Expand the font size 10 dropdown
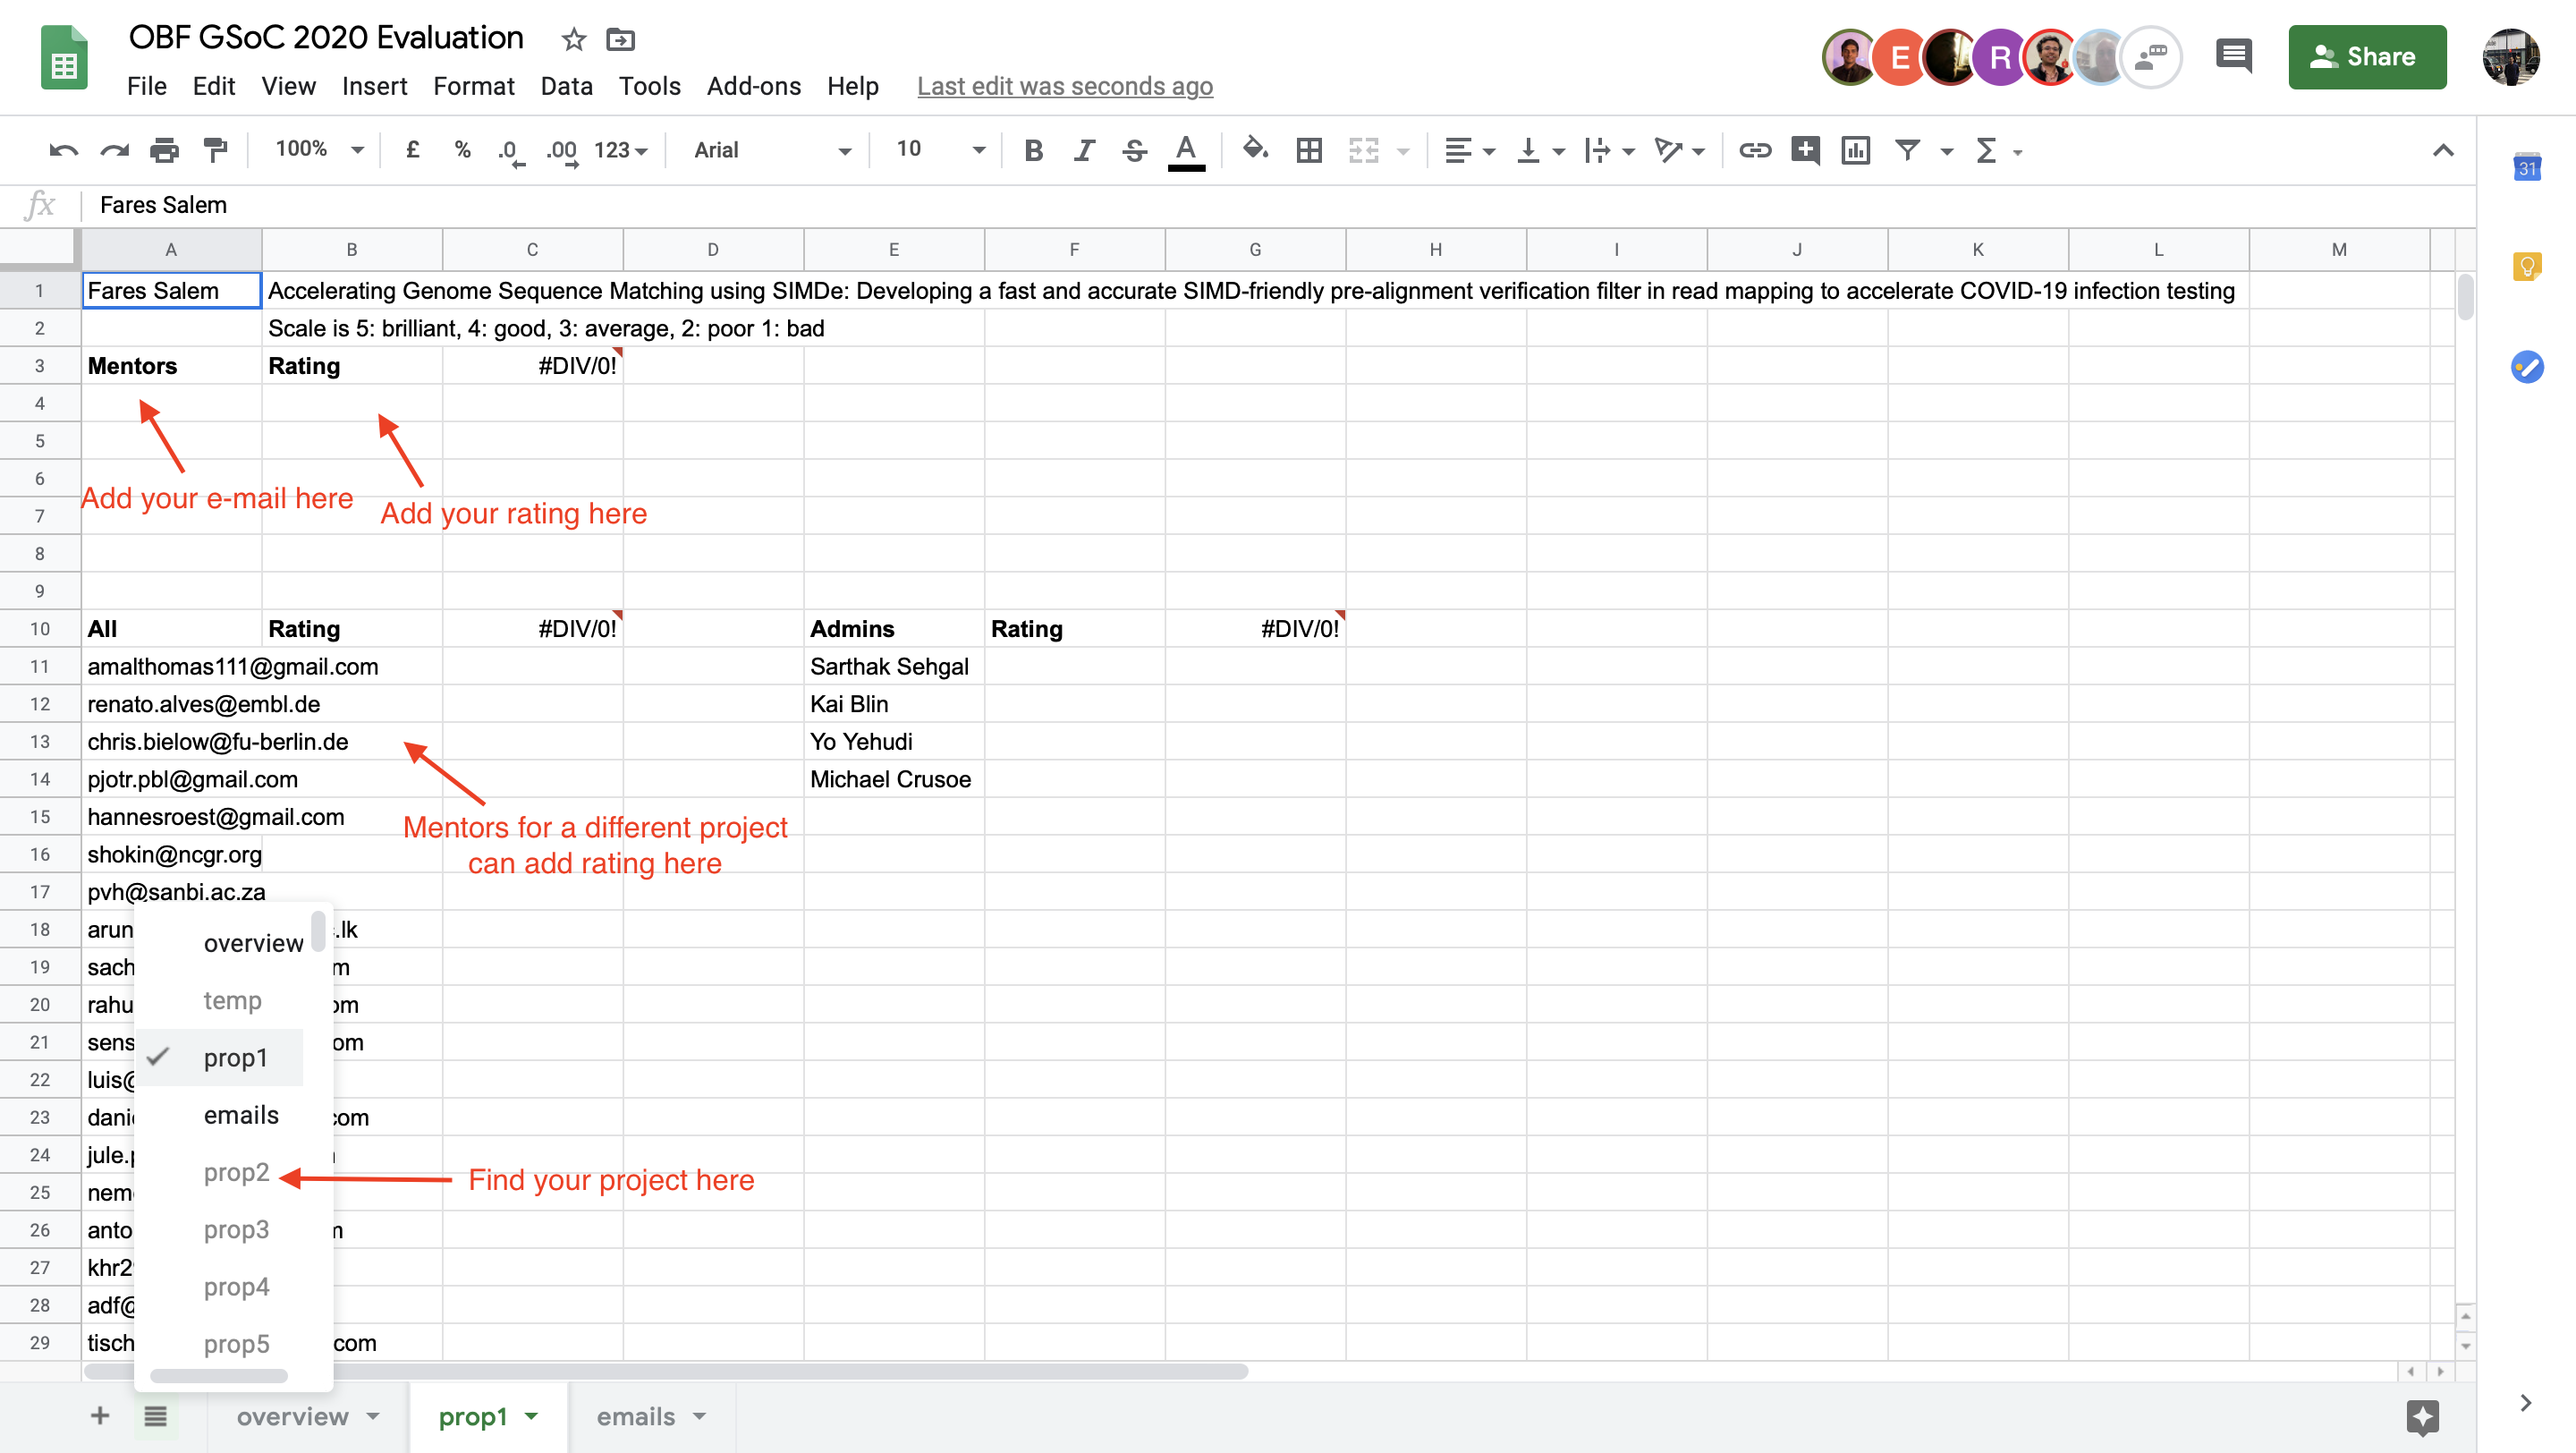Viewport: 2576px width, 1453px height. (x=940, y=150)
